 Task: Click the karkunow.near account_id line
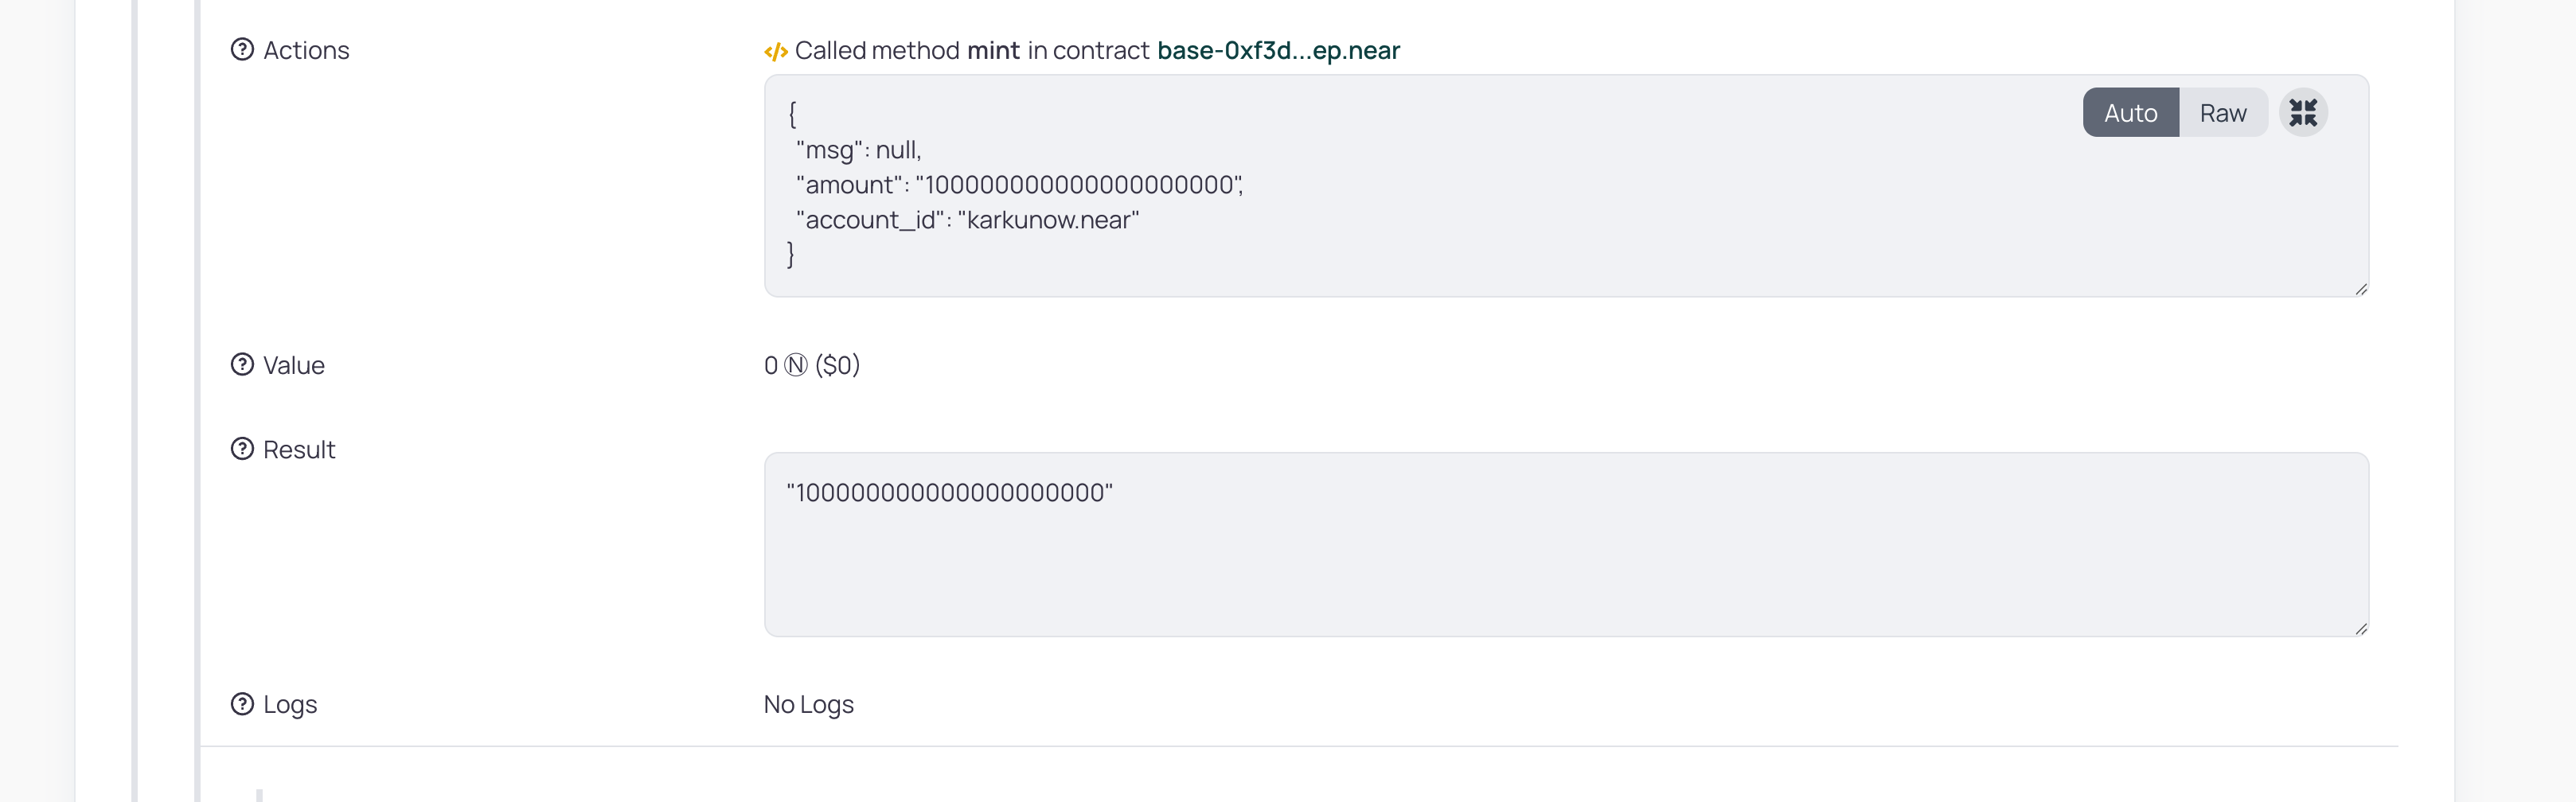coord(967,220)
